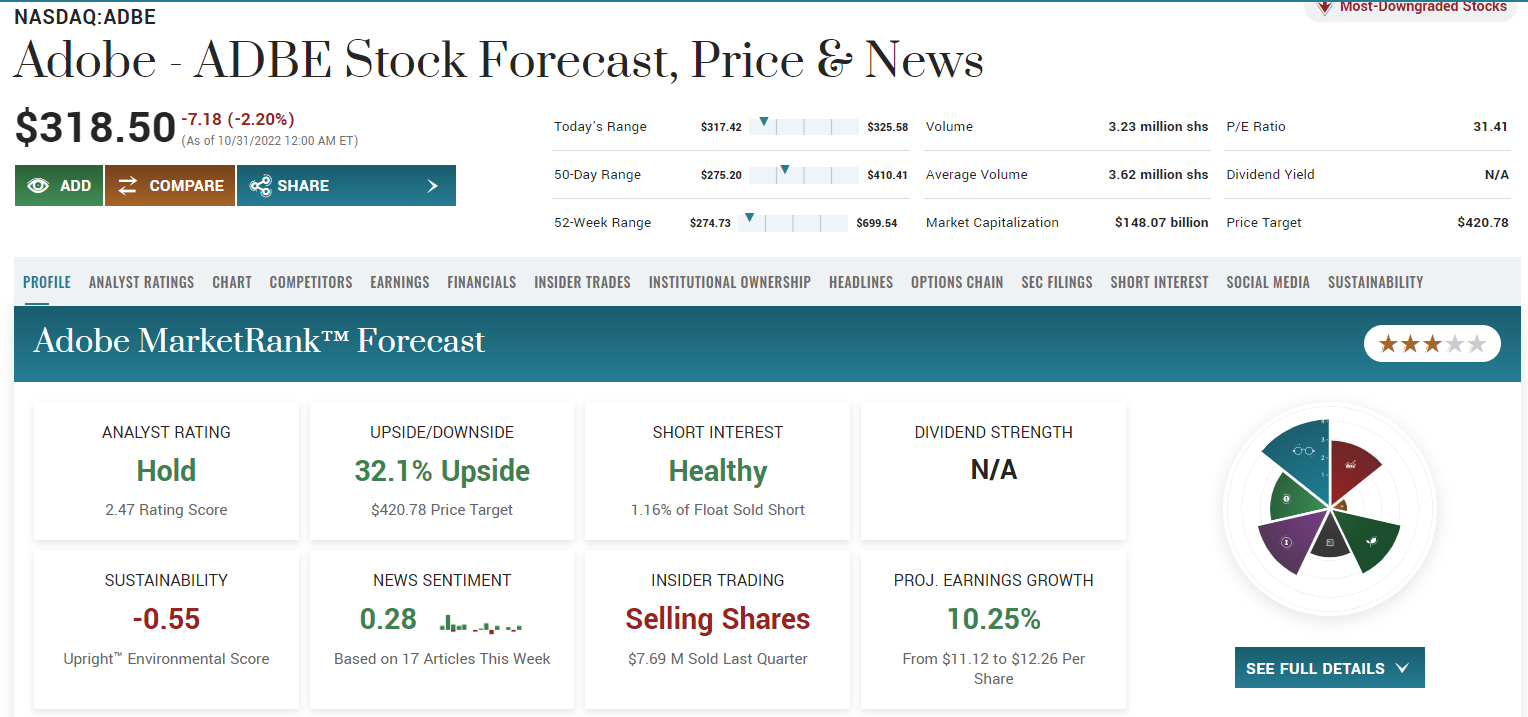
Task: Click the three-star MarketRank rating badge
Action: [x=1432, y=344]
